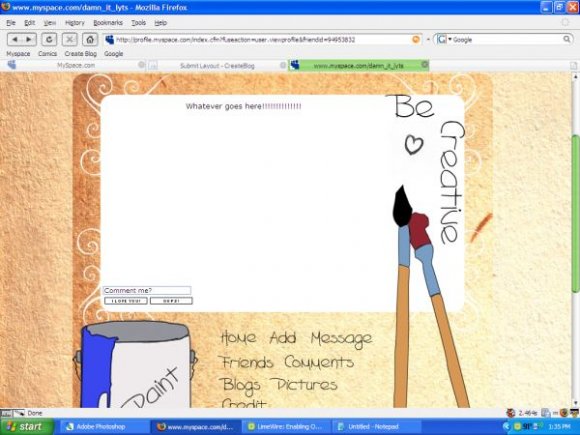The height and width of the screenshot is (435, 580).
Task: Open the Tools menu
Action: [x=139, y=23]
